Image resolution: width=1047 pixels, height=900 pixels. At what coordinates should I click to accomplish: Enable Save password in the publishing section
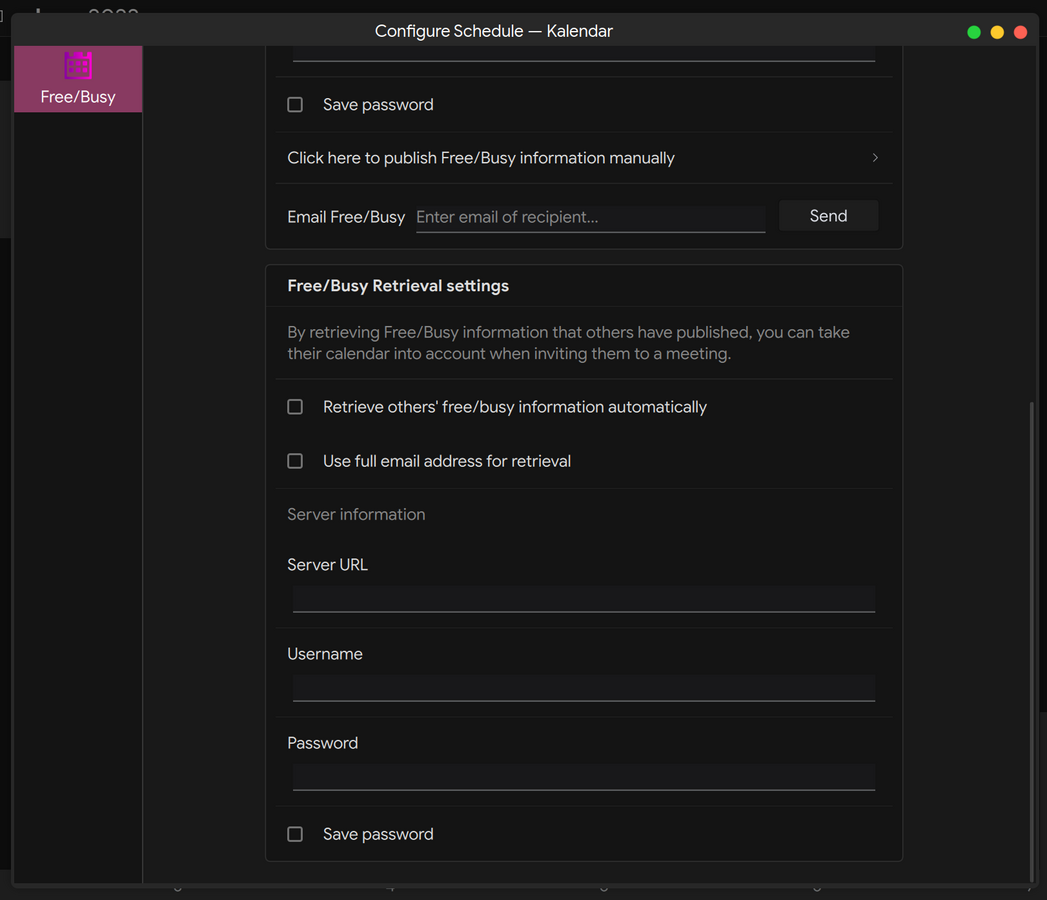[295, 105]
